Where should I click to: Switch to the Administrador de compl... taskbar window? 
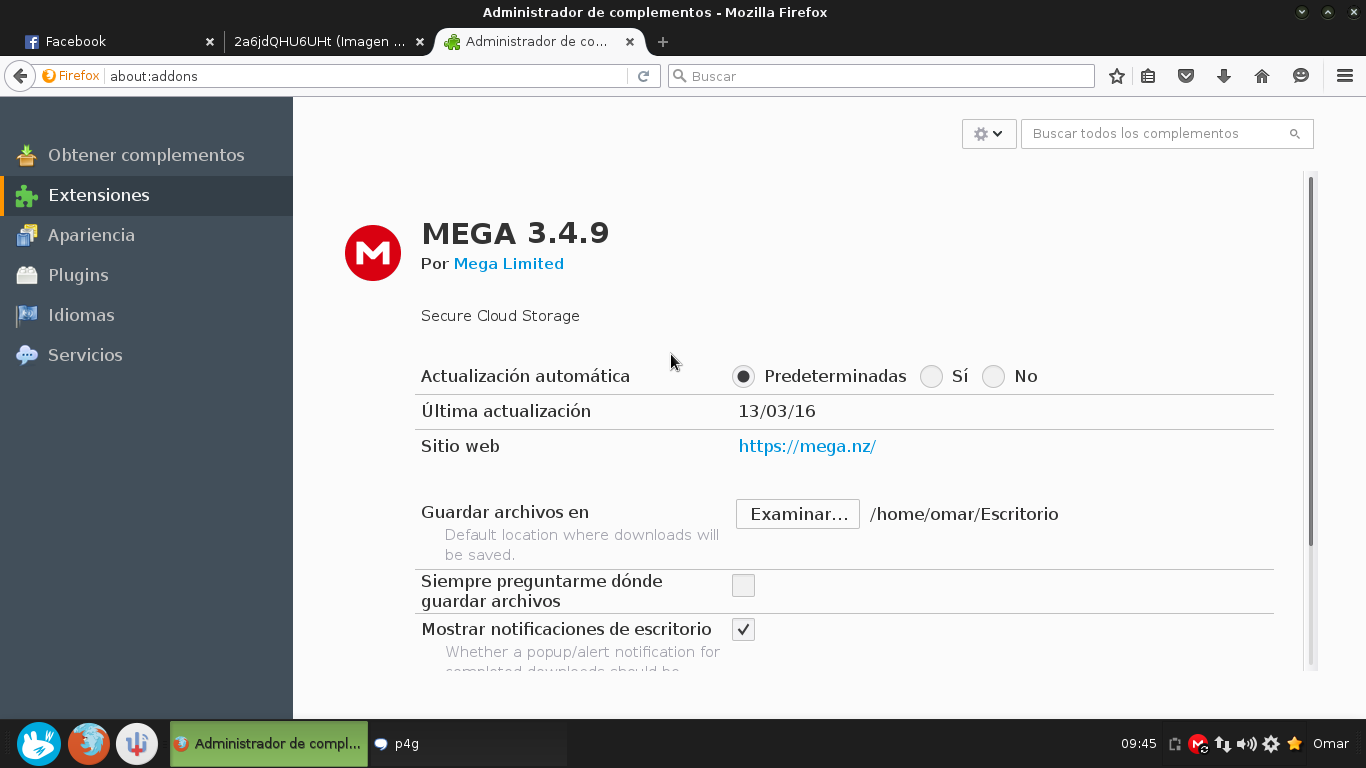269,744
